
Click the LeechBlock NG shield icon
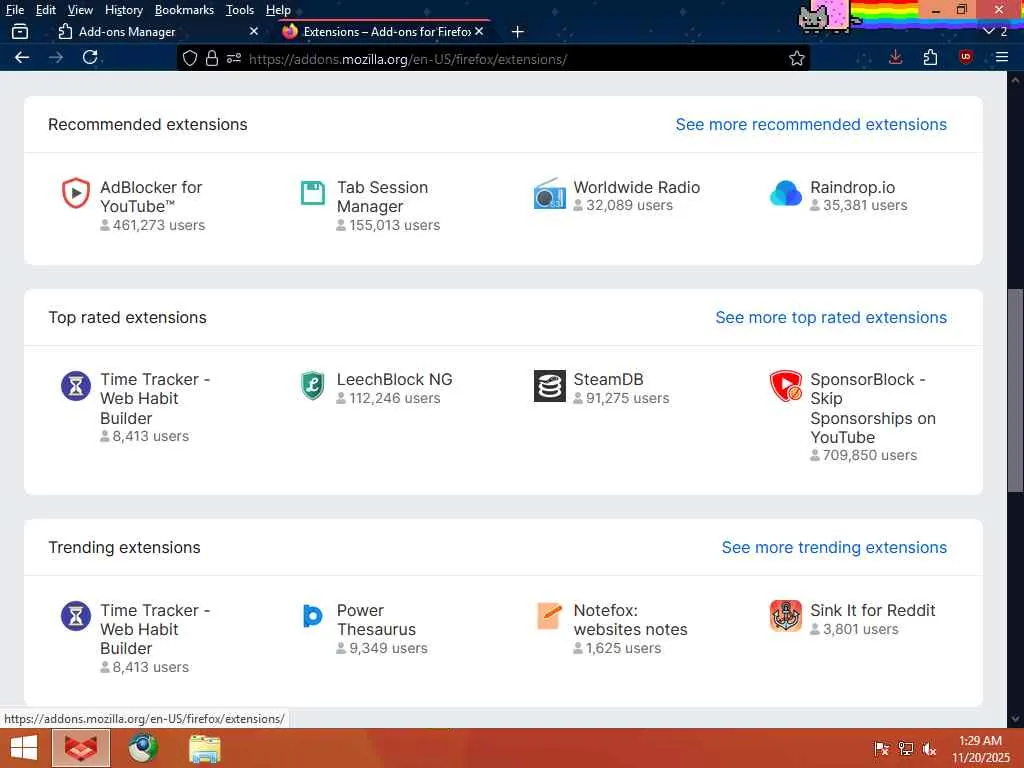click(x=312, y=385)
